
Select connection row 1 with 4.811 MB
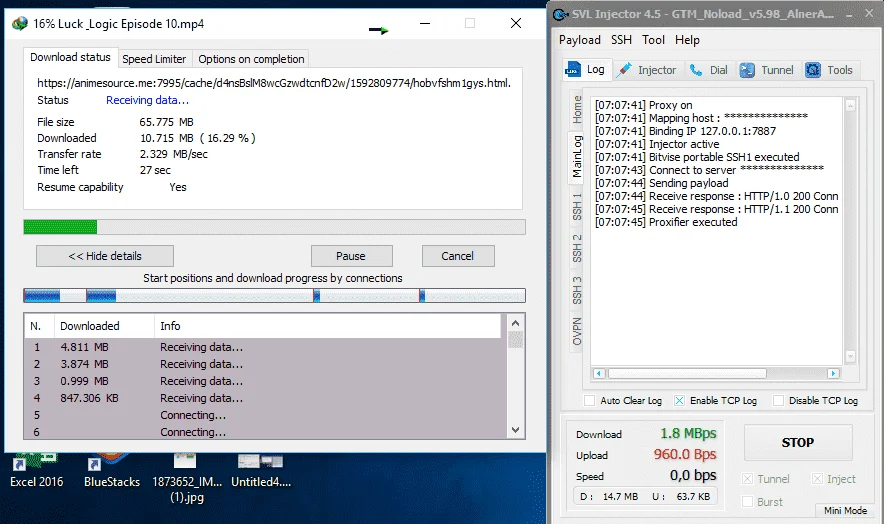(x=265, y=347)
